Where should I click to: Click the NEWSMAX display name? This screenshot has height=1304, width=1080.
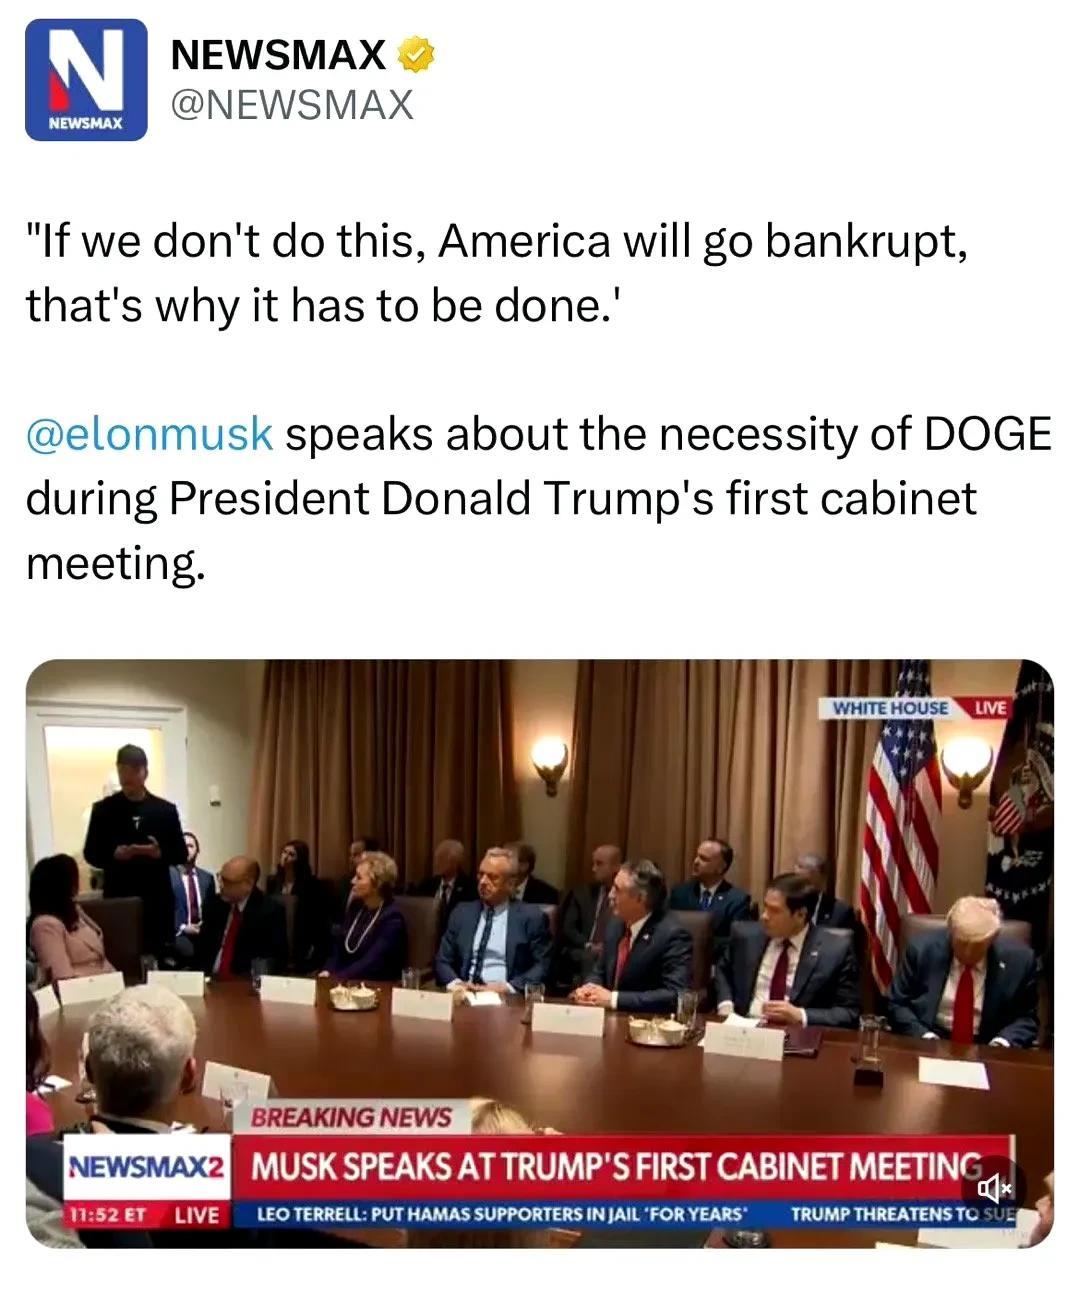click(x=279, y=55)
